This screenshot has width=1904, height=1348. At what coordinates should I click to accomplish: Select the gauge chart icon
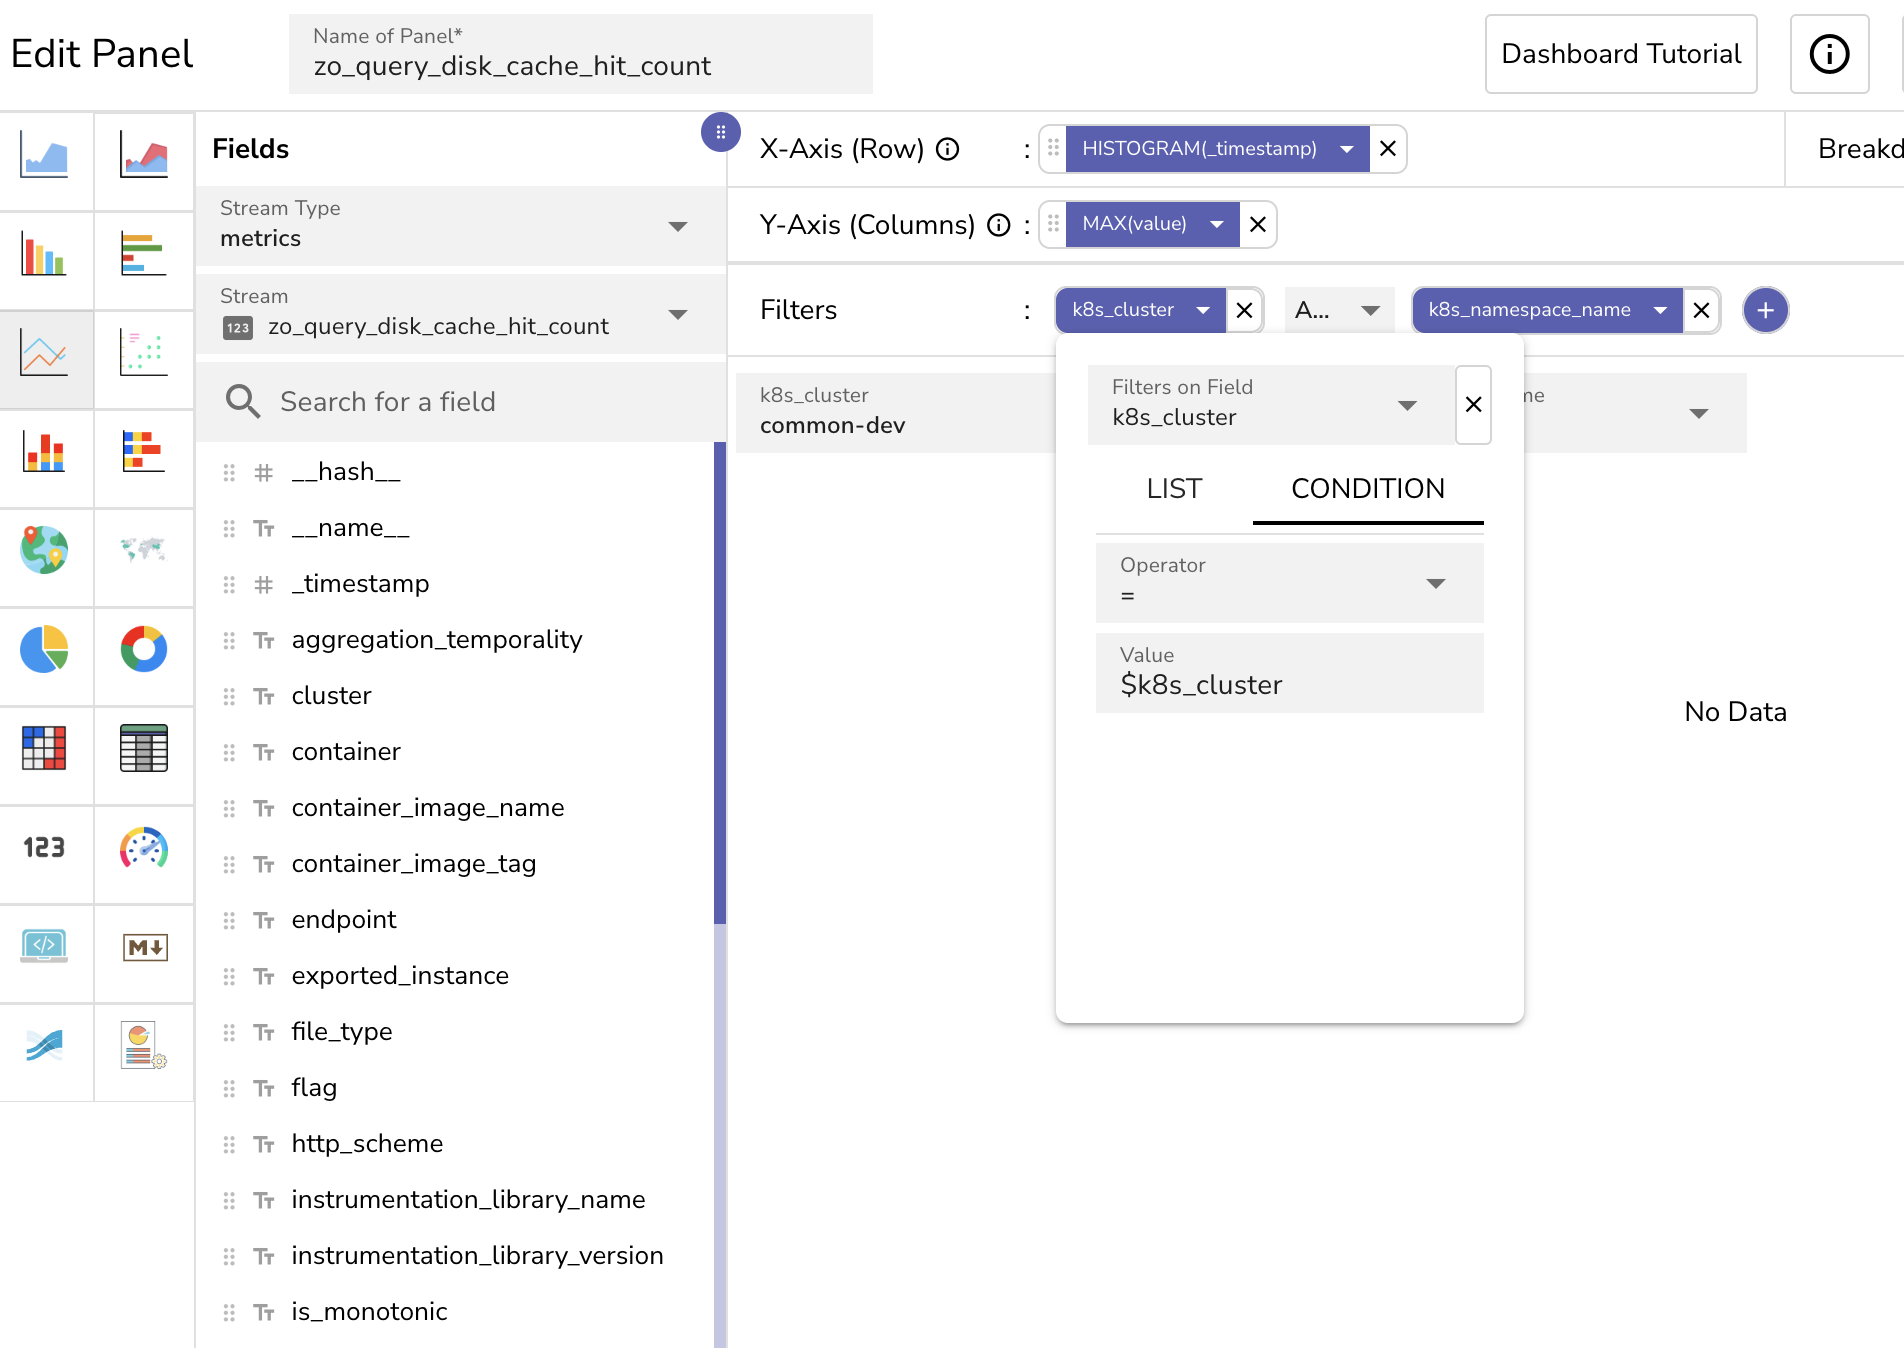pyautogui.click(x=143, y=848)
